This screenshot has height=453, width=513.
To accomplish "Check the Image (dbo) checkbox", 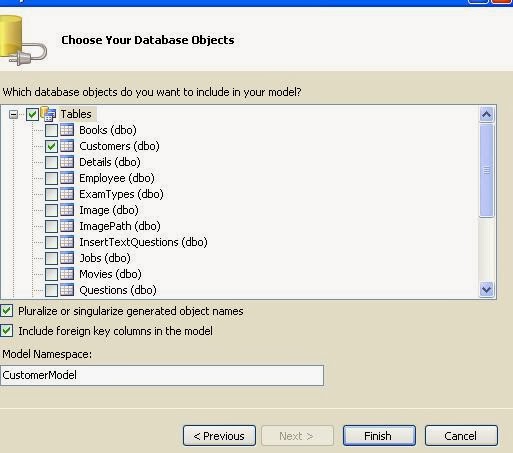I will point(51,210).
